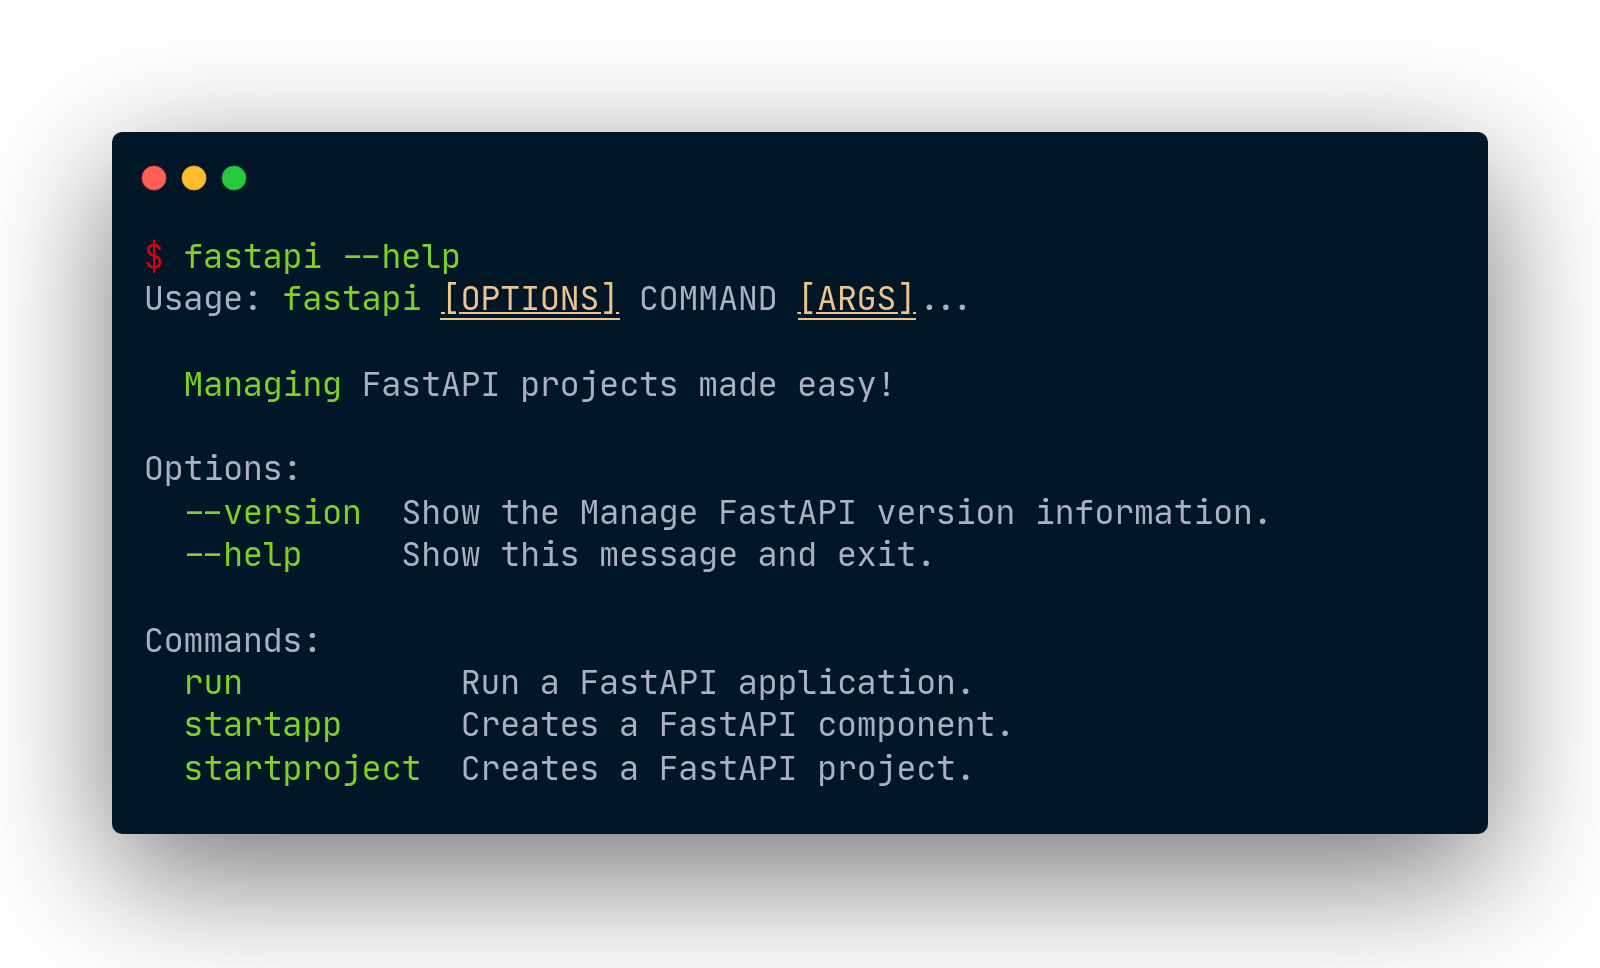
Task: Click the typed "fastapi --help" command text
Action: [322, 257]
